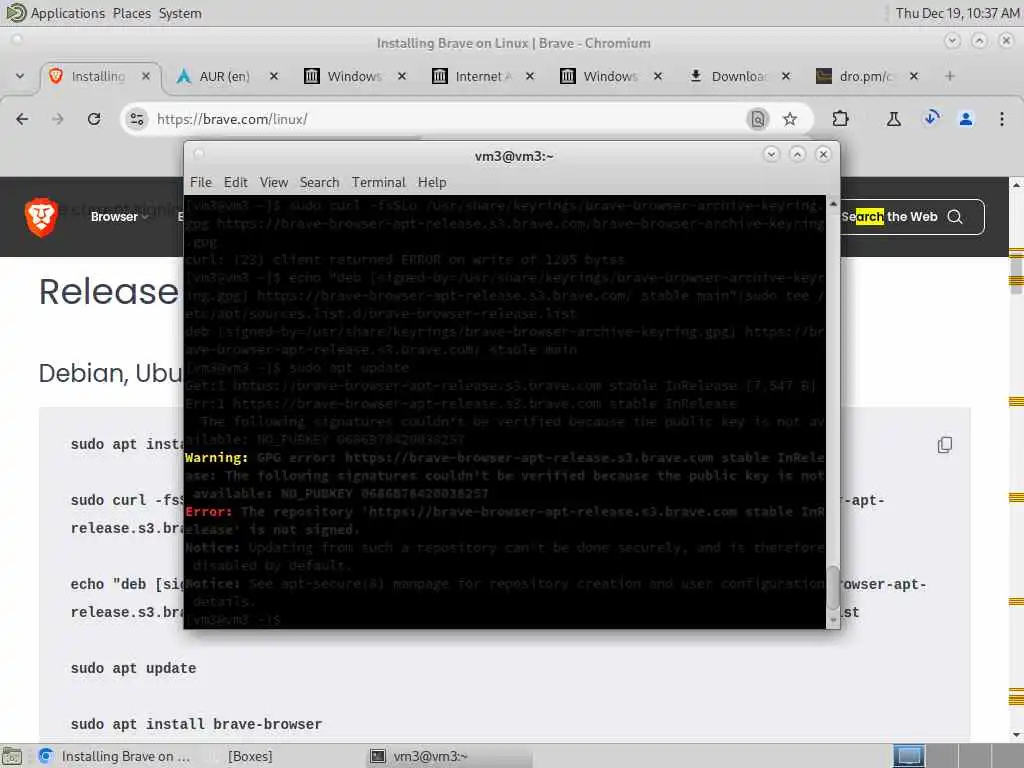Click the Brave lion logo

(40, 217)
